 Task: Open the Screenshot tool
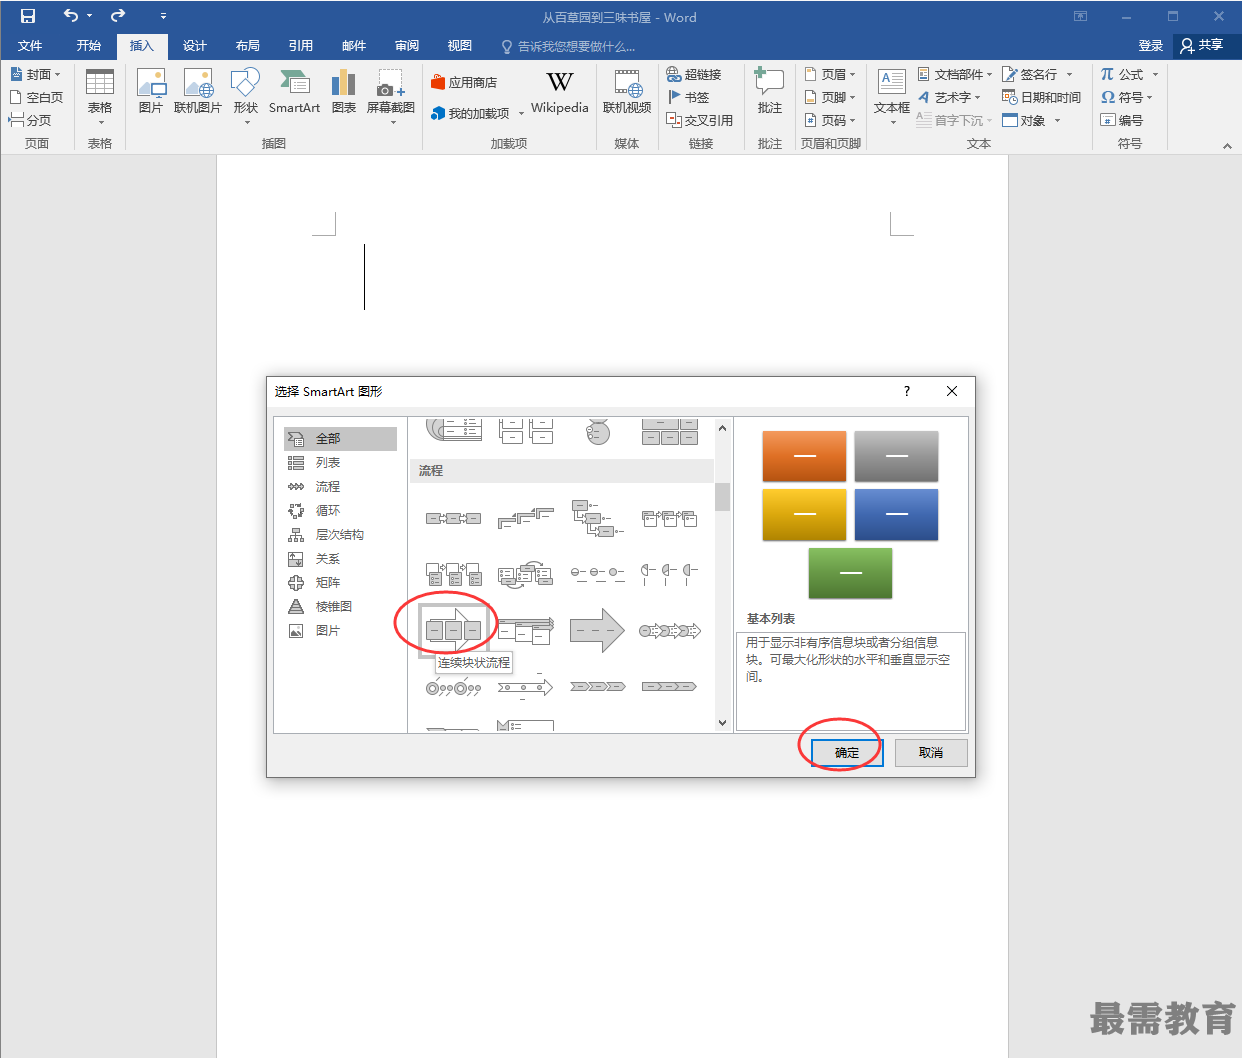click(x=391, y=97)
